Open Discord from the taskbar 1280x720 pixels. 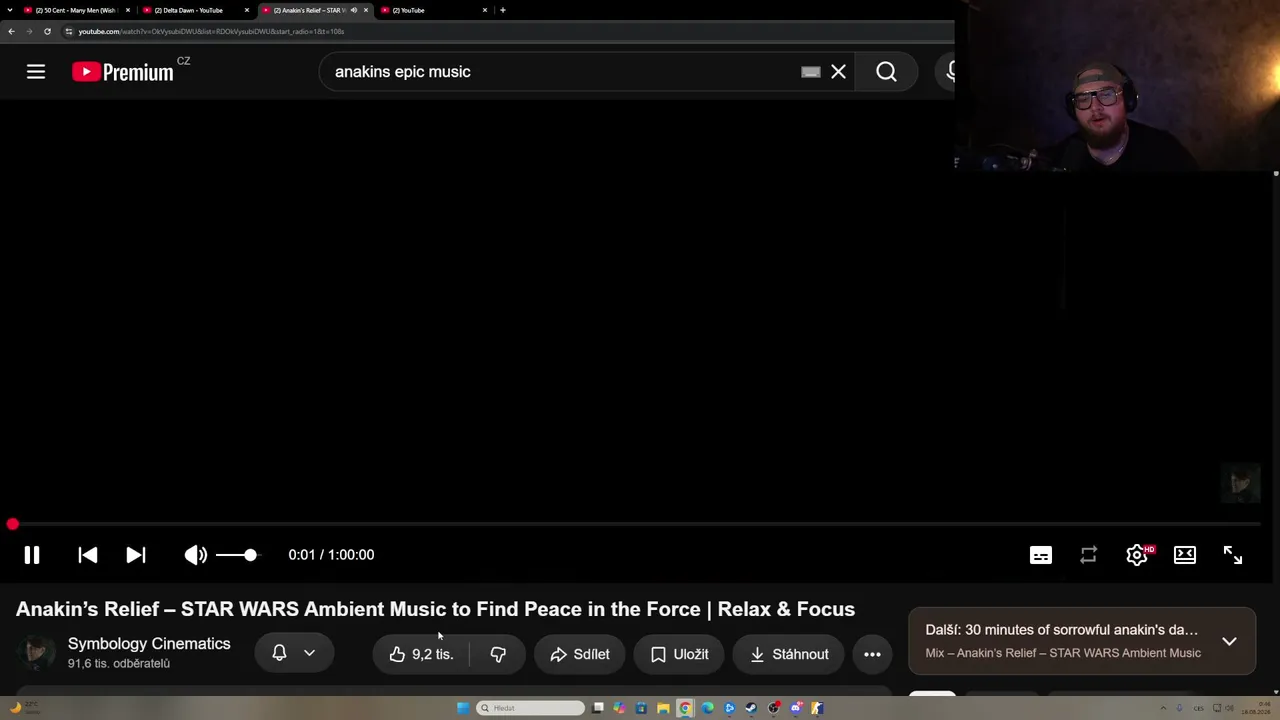coord(796,708)
